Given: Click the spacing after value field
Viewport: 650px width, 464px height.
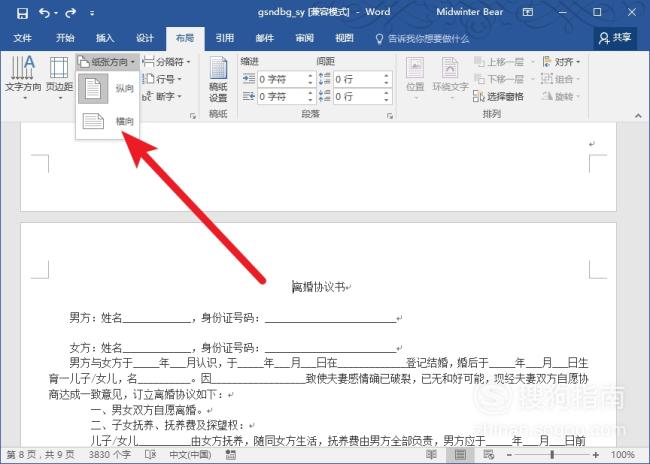Looking at the screenshot, I should (x=357, y=97).
